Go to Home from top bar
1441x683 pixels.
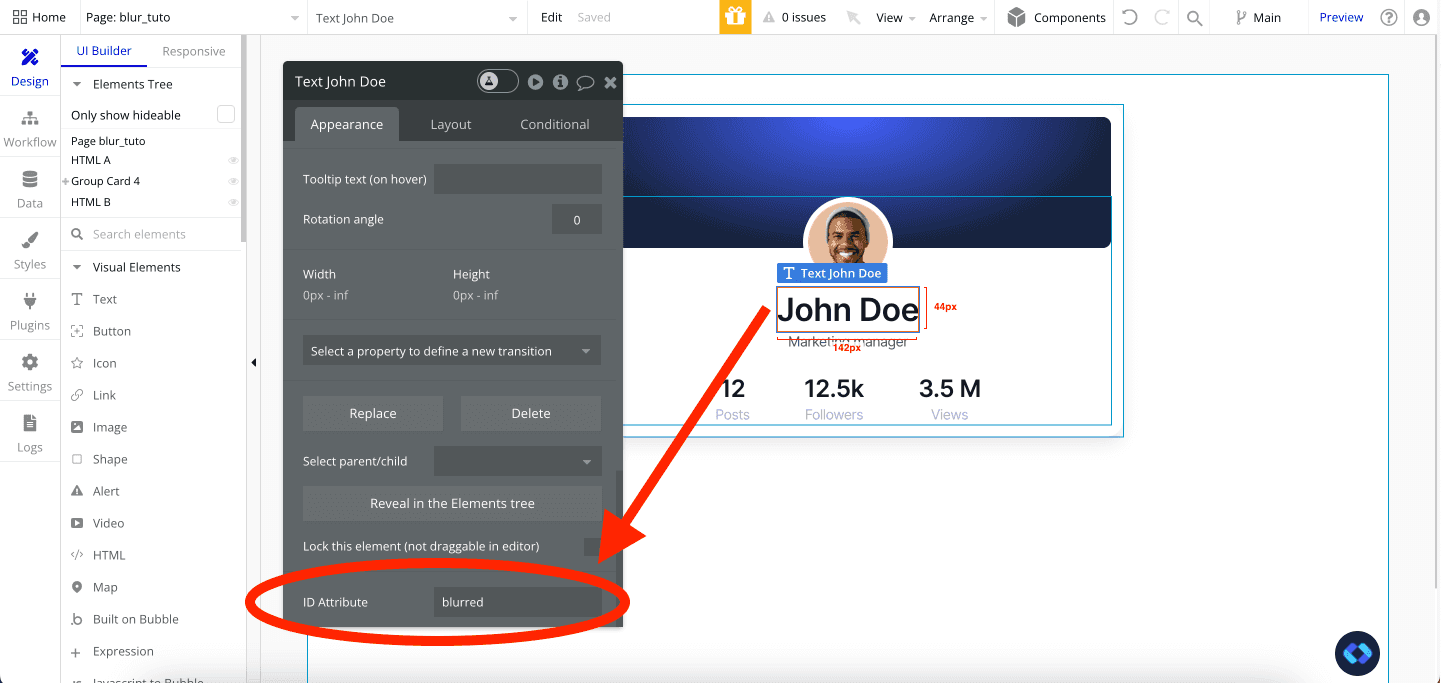[40, 17]
